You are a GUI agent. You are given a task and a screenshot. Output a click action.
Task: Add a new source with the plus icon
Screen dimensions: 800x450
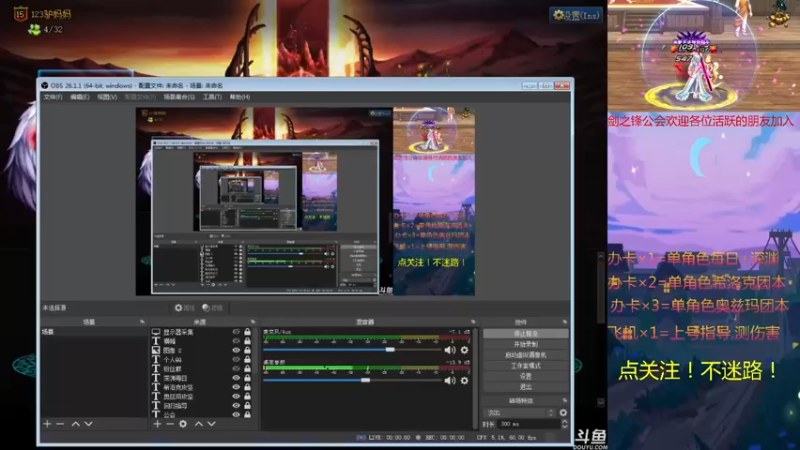click(157, 424)
